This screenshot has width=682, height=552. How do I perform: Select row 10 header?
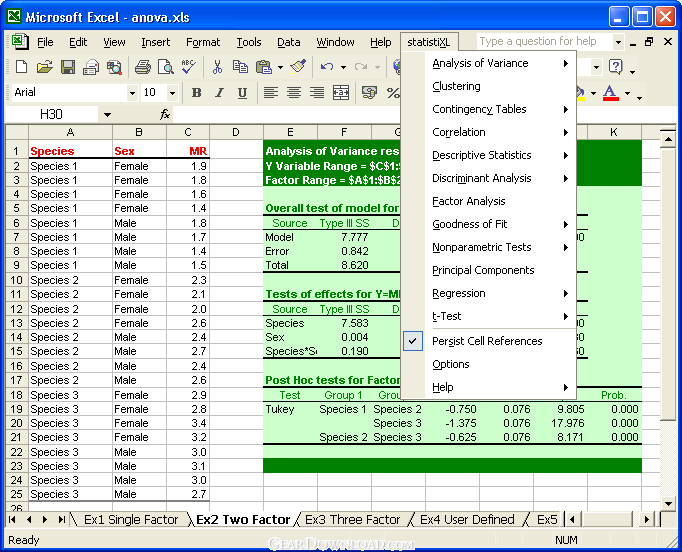[17, 280]
